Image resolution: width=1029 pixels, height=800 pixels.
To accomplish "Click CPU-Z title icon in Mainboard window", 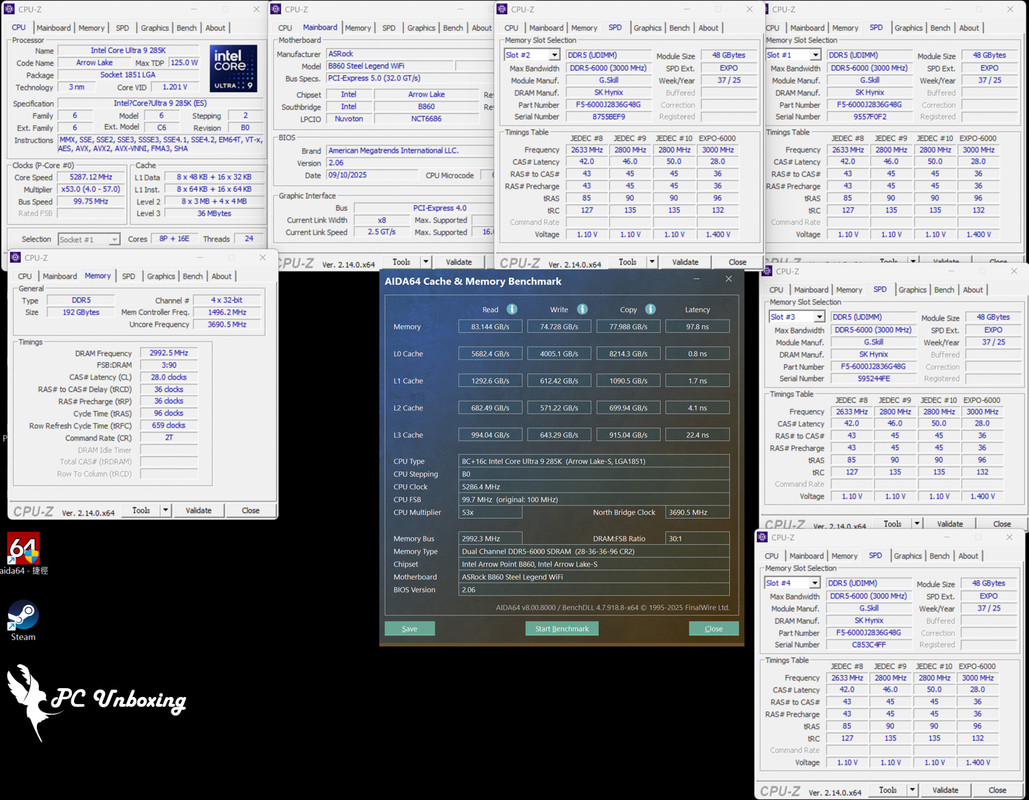I will coord(276,9).
